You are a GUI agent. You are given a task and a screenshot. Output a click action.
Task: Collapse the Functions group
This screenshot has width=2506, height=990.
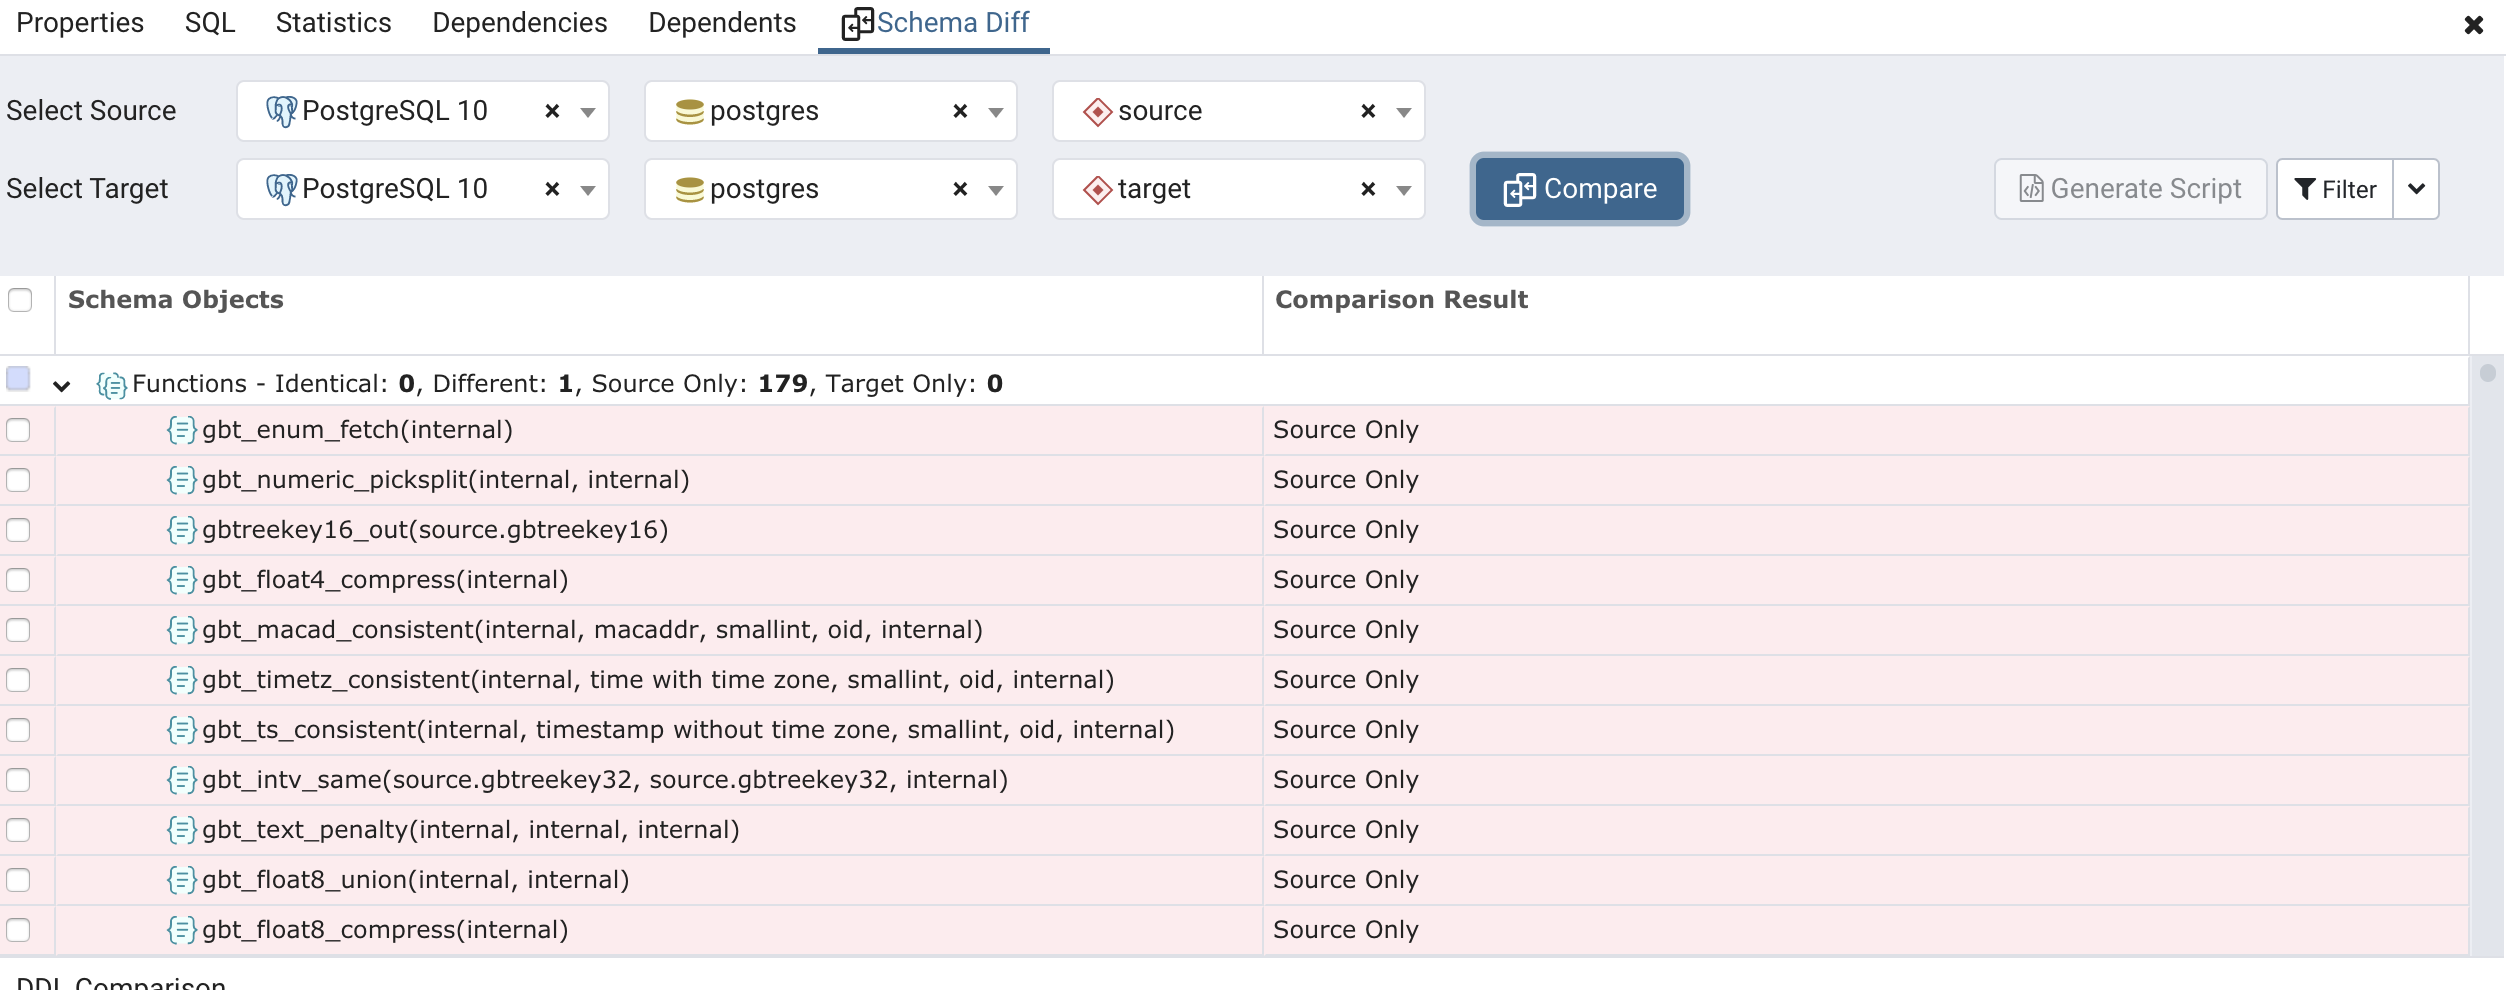(62, 385)
